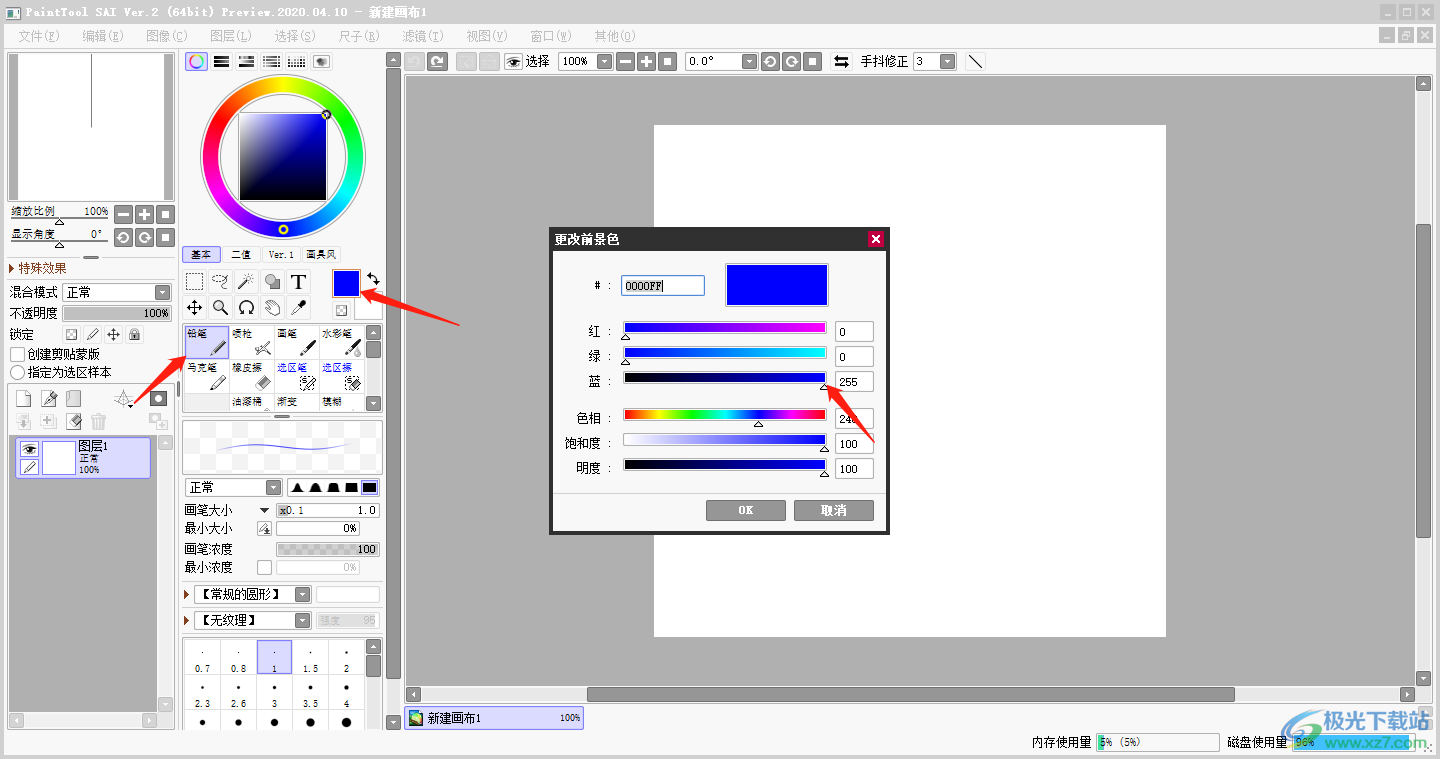
Task: Open the 混合模式 blend mode dropdown
Action: (x=162, y=292)
